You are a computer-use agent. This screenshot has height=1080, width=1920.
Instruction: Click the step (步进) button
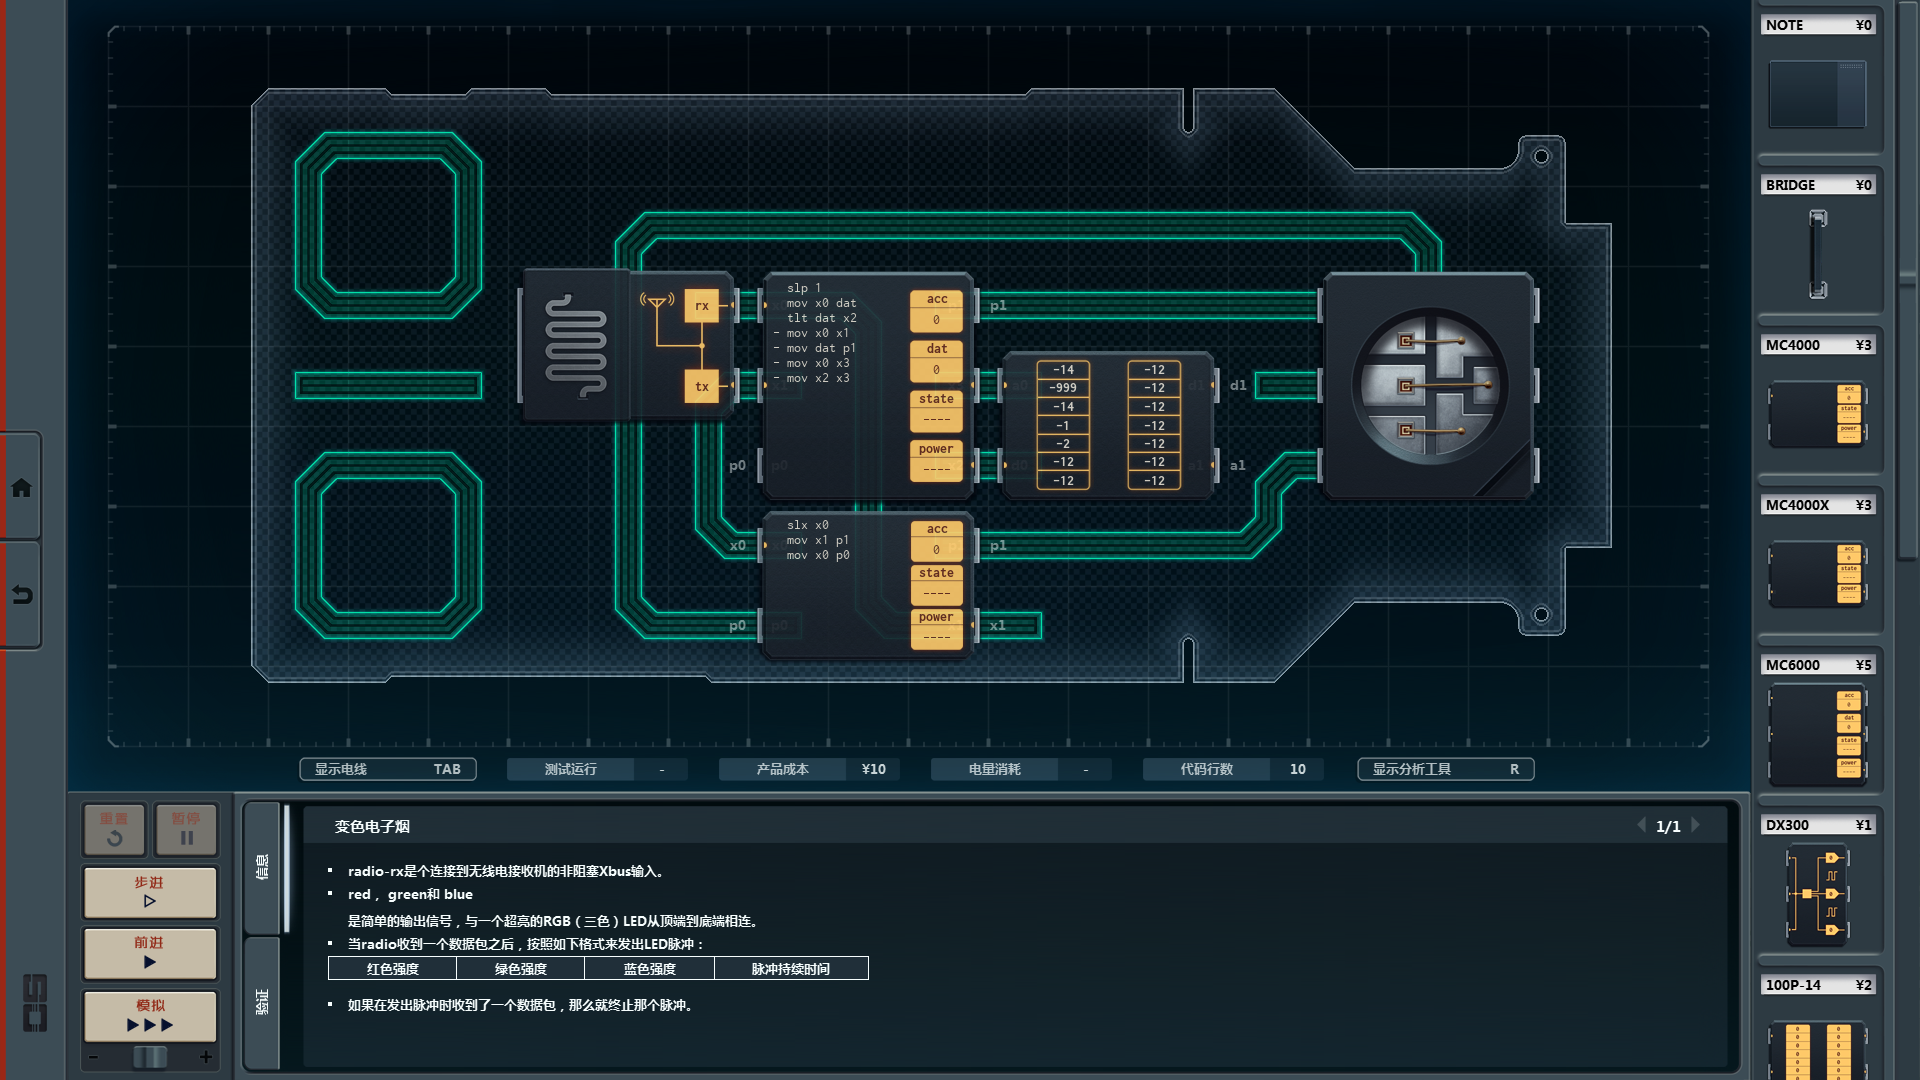pyautogui.click(x=150, y=892)
